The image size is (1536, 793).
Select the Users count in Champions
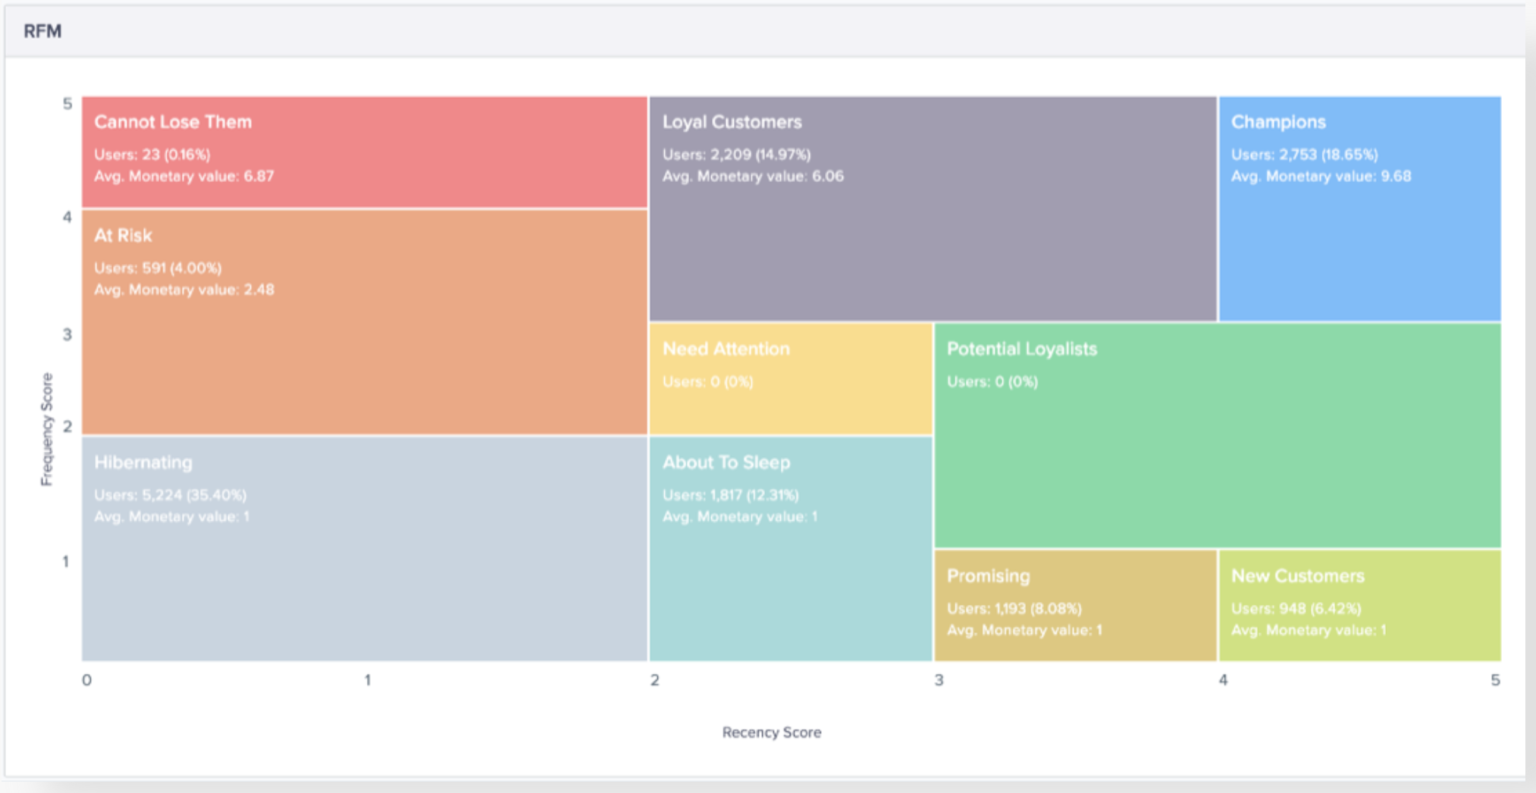pos(1304,155)
